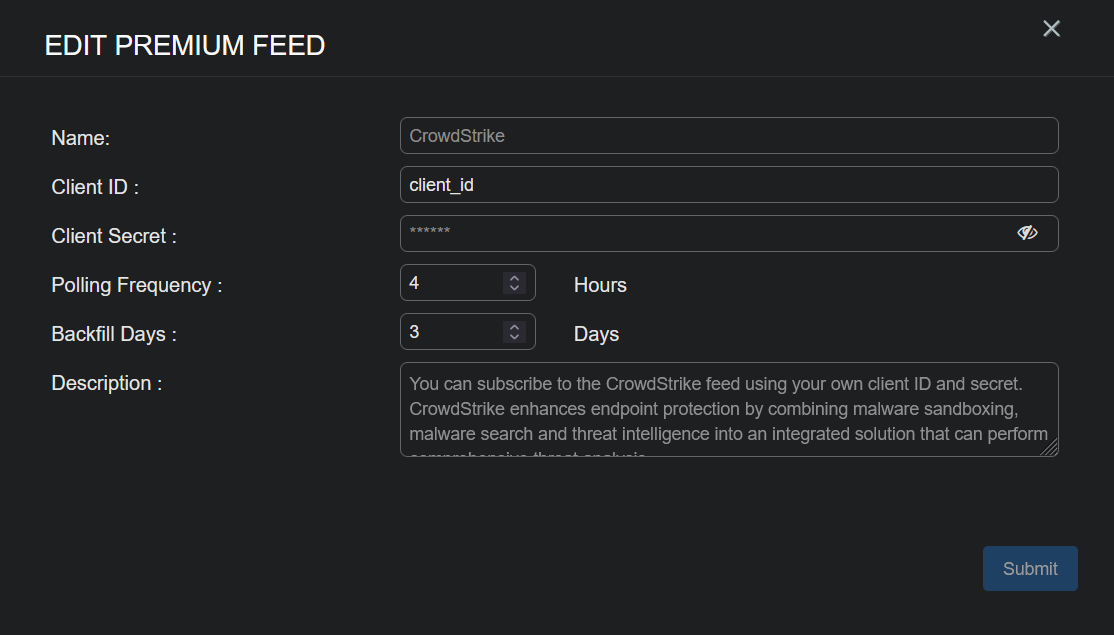The width and height of the screenshot is (1114, 635).
Task: Click the Submit button
Action: 1030,568
